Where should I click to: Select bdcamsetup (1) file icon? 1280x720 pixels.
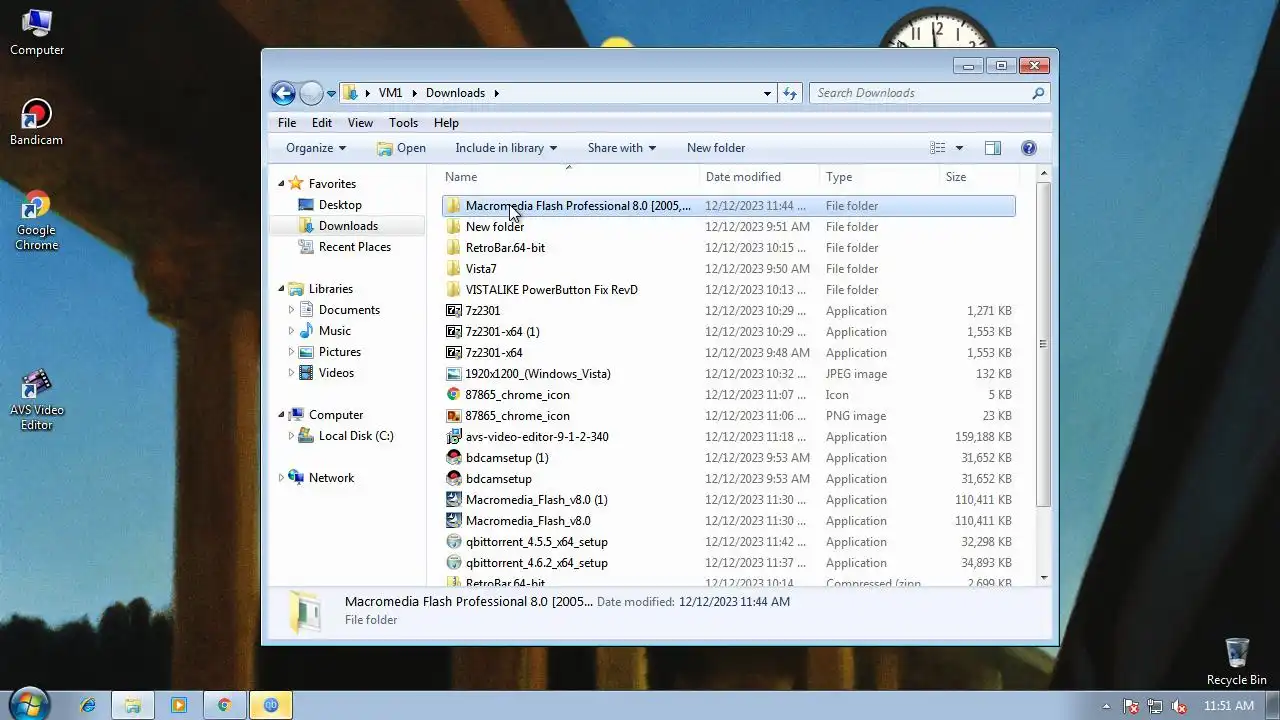point(454,458)
